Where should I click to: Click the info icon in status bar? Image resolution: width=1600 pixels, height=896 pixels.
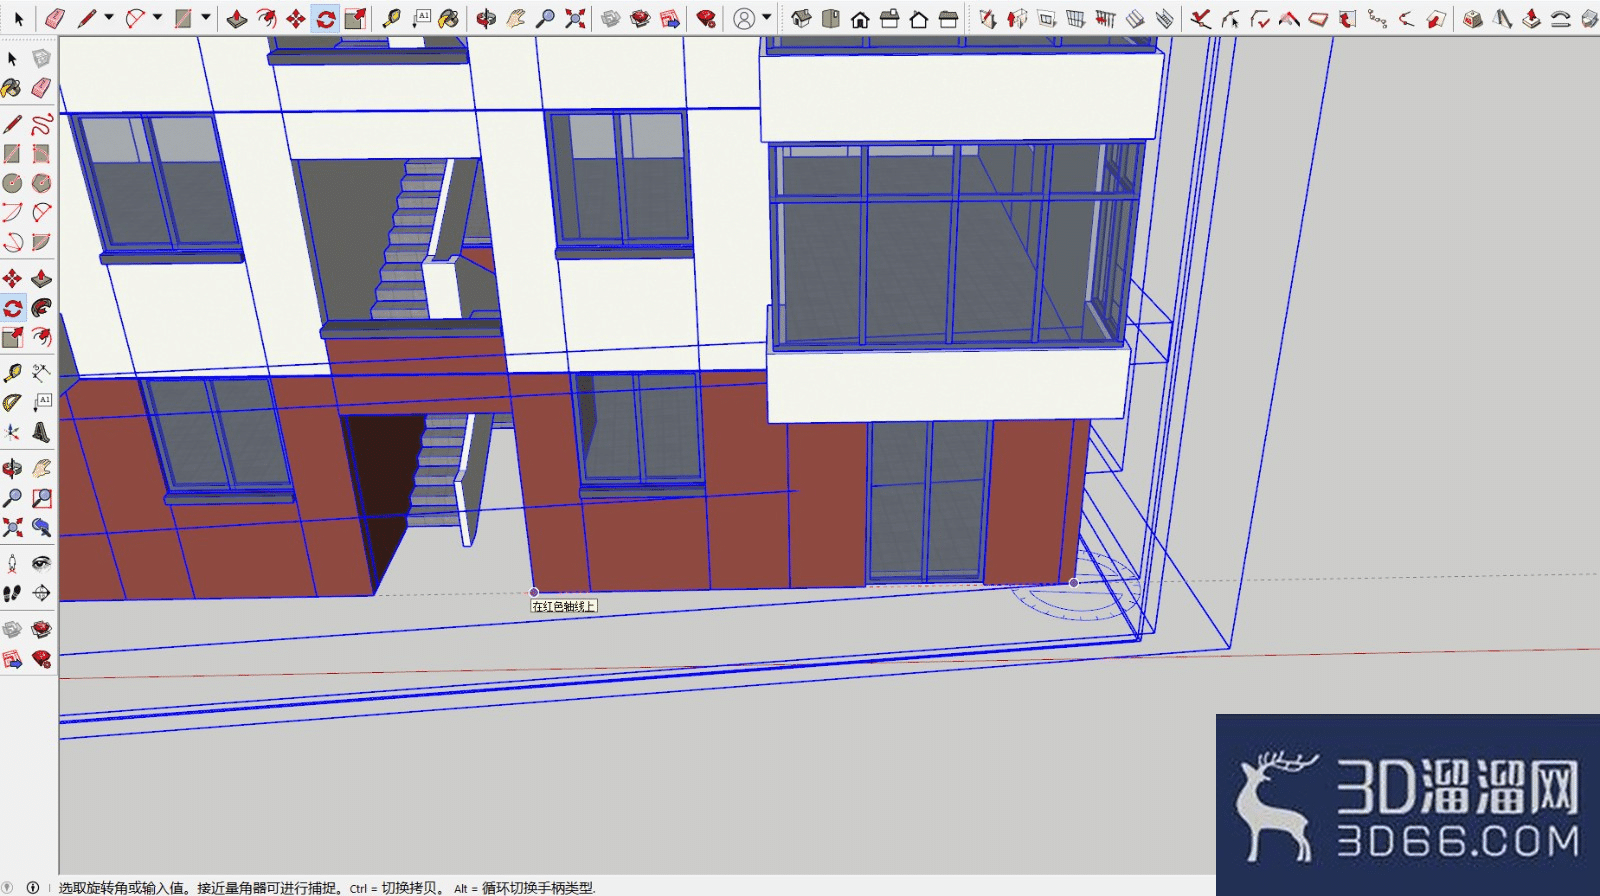(x=33, y=887)
